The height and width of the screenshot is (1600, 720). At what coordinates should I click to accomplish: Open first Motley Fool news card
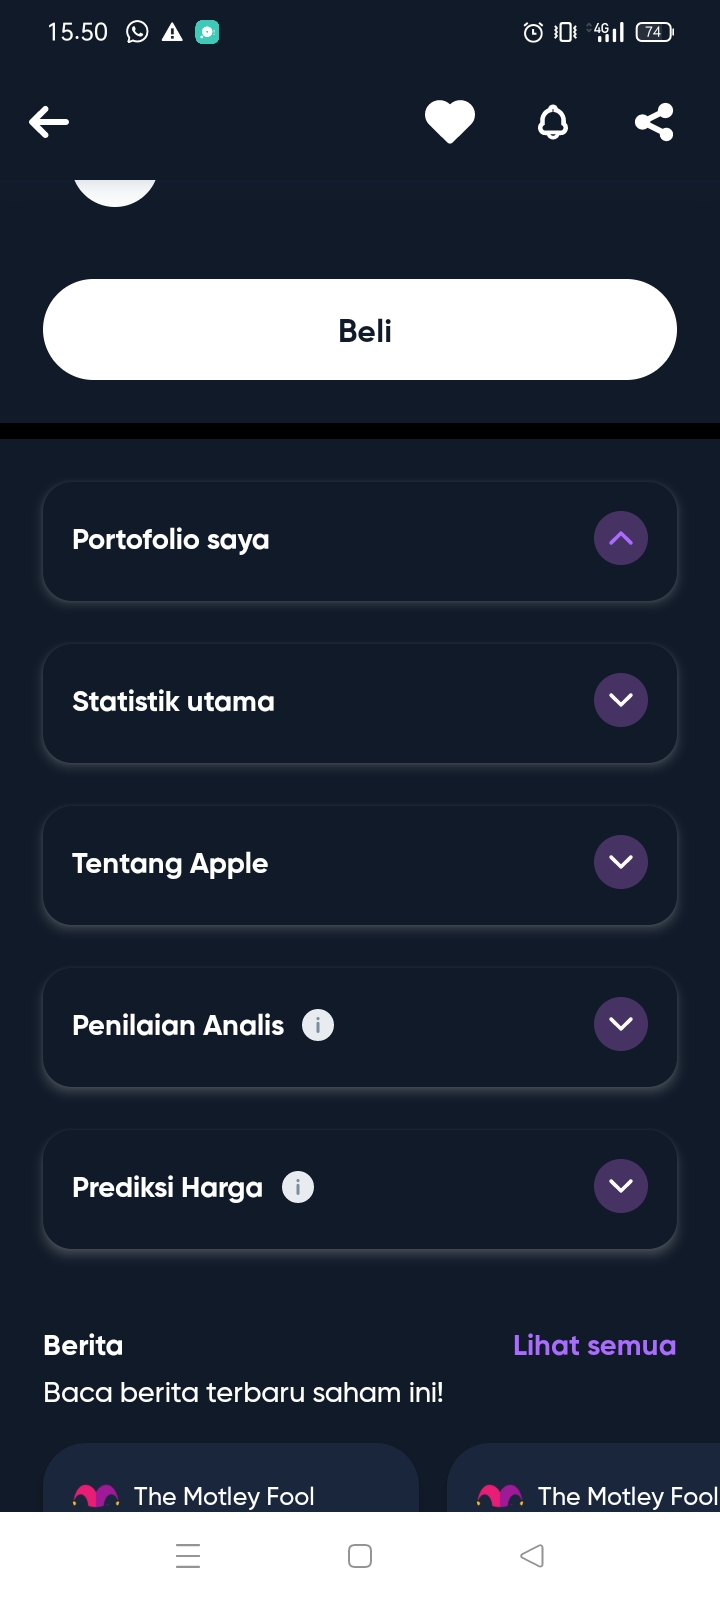(231, 1478)
